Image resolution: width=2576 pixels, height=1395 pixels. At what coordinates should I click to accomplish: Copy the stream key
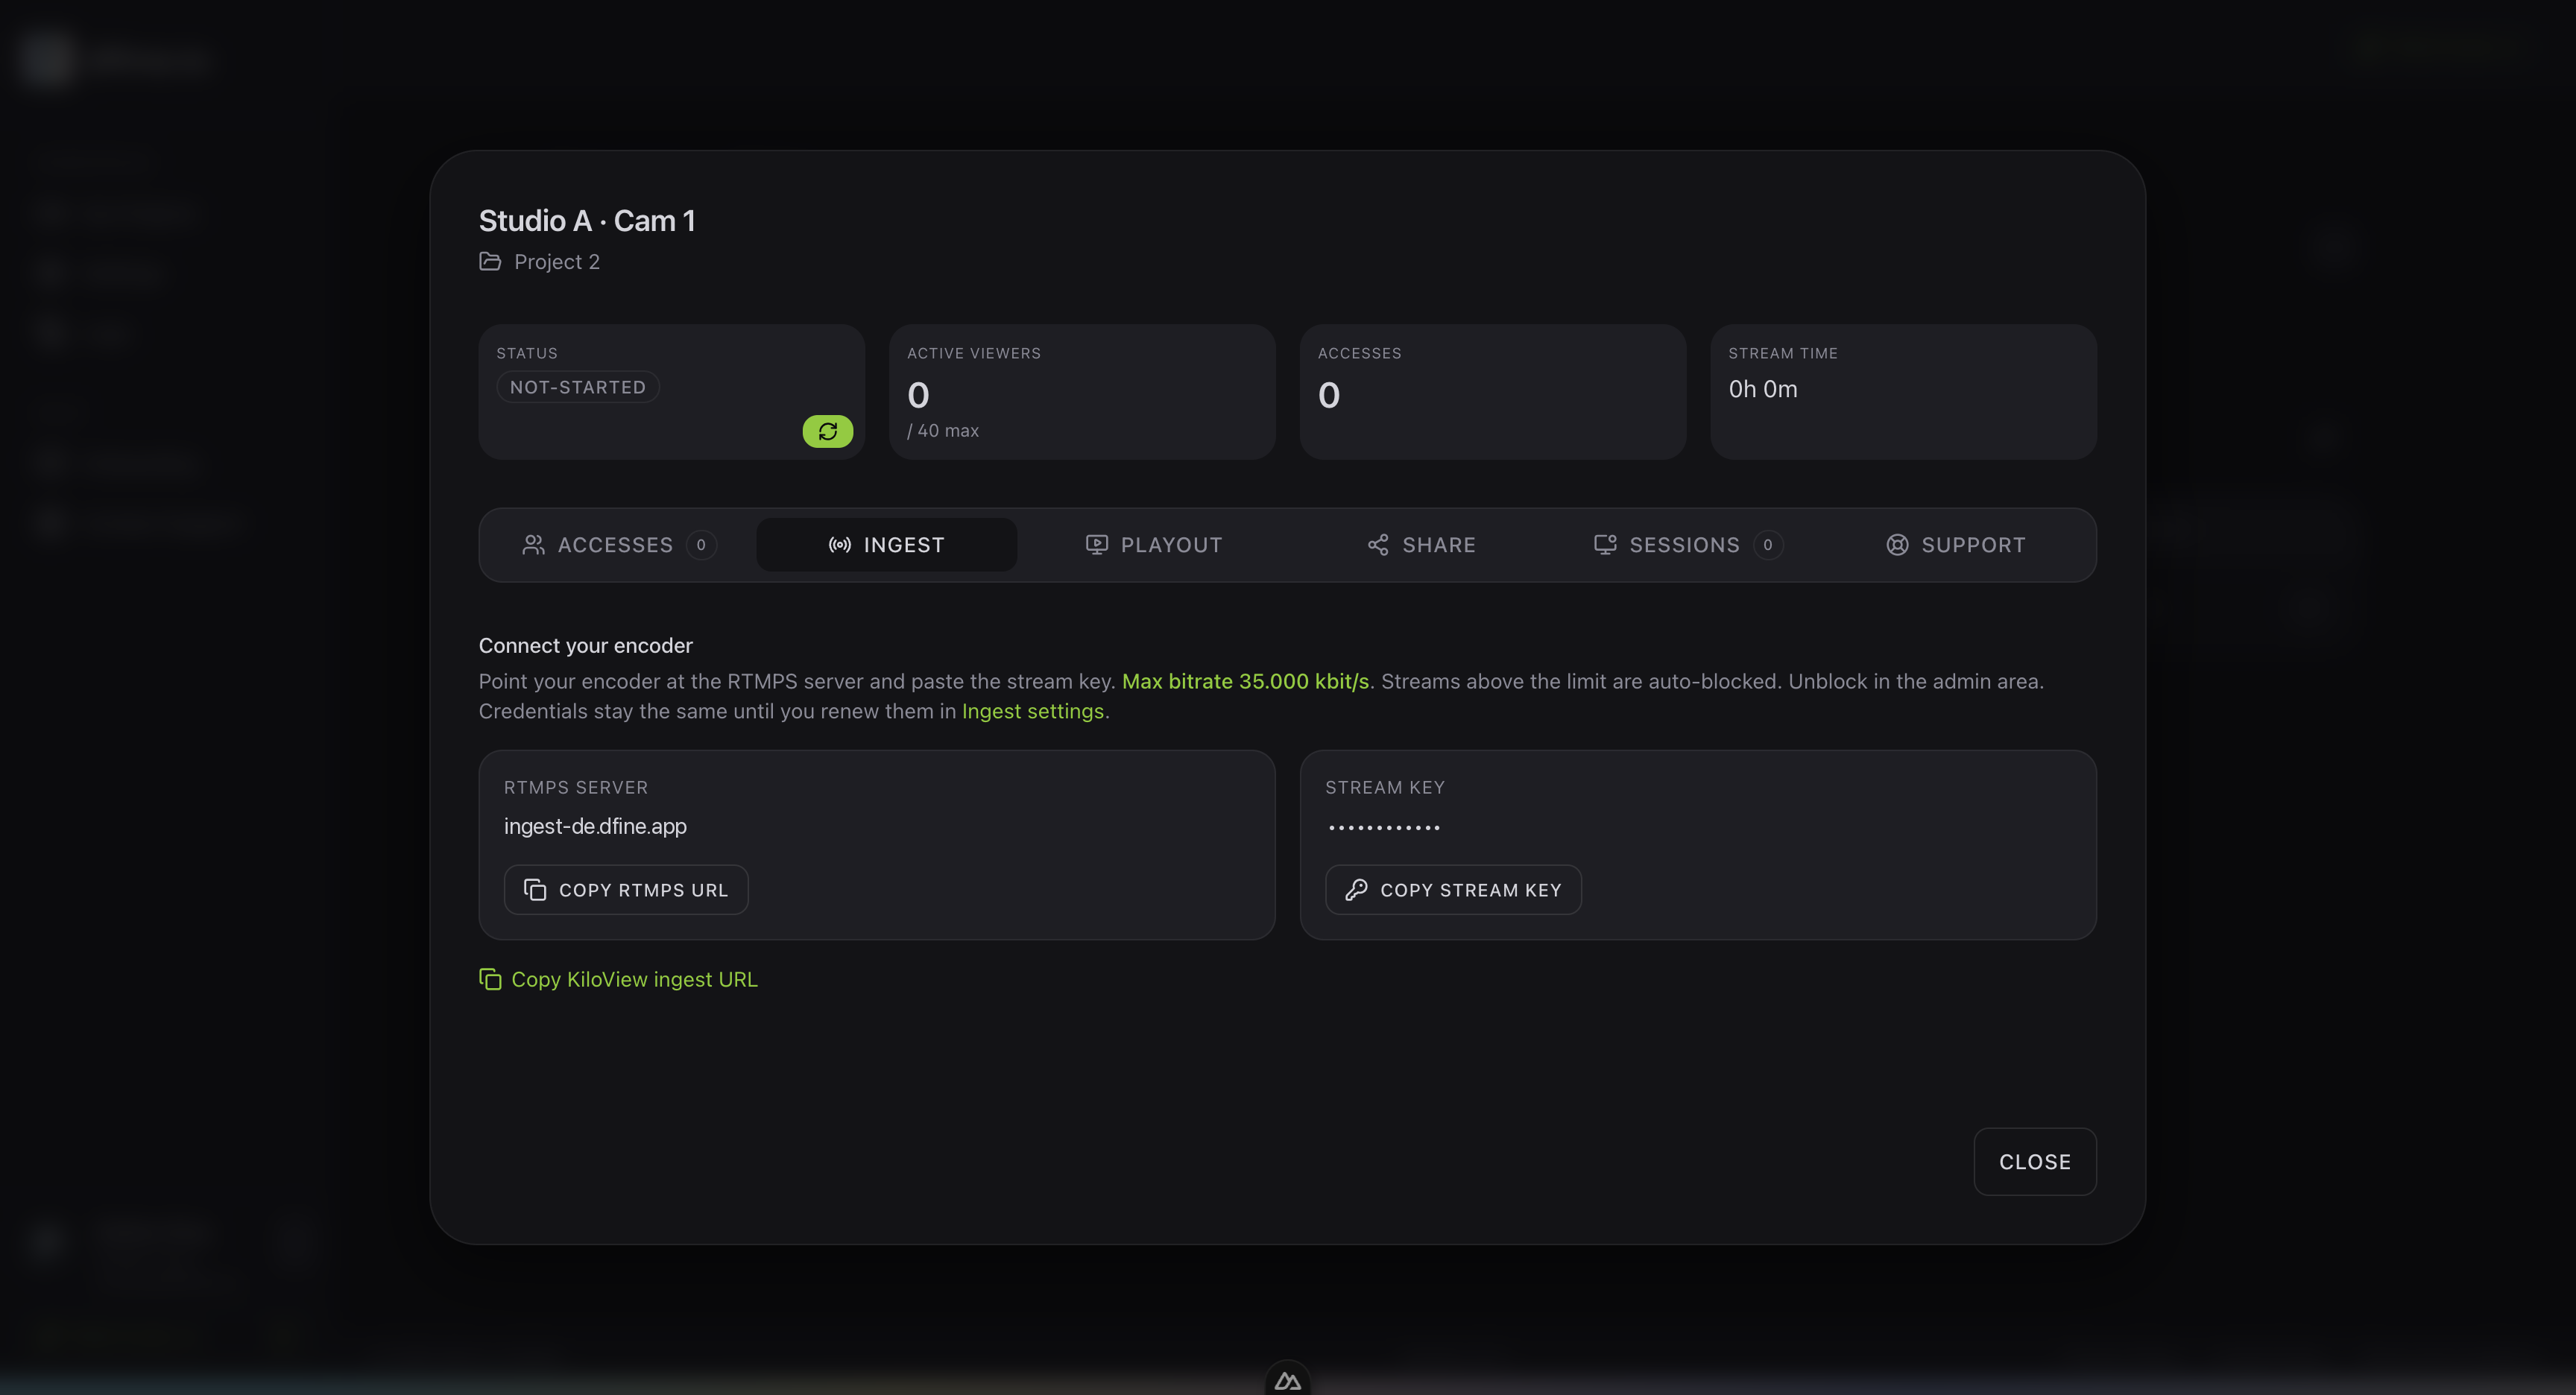point(1453,890)
